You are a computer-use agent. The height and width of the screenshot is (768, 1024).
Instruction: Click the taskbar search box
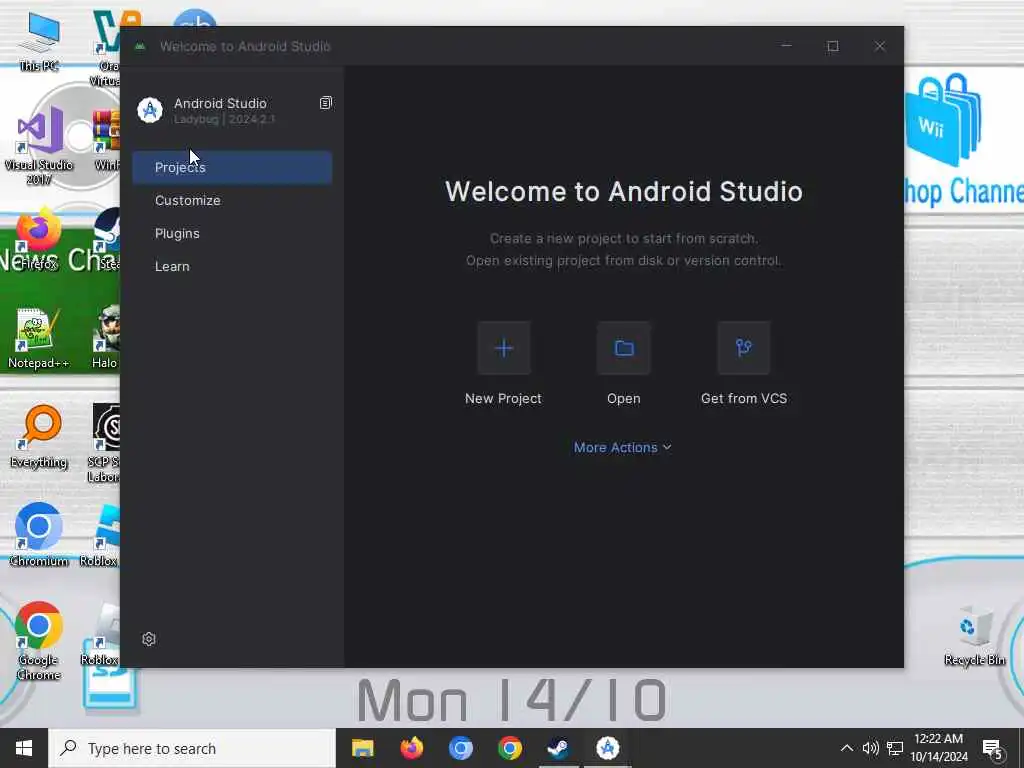[x=192, y=748]
